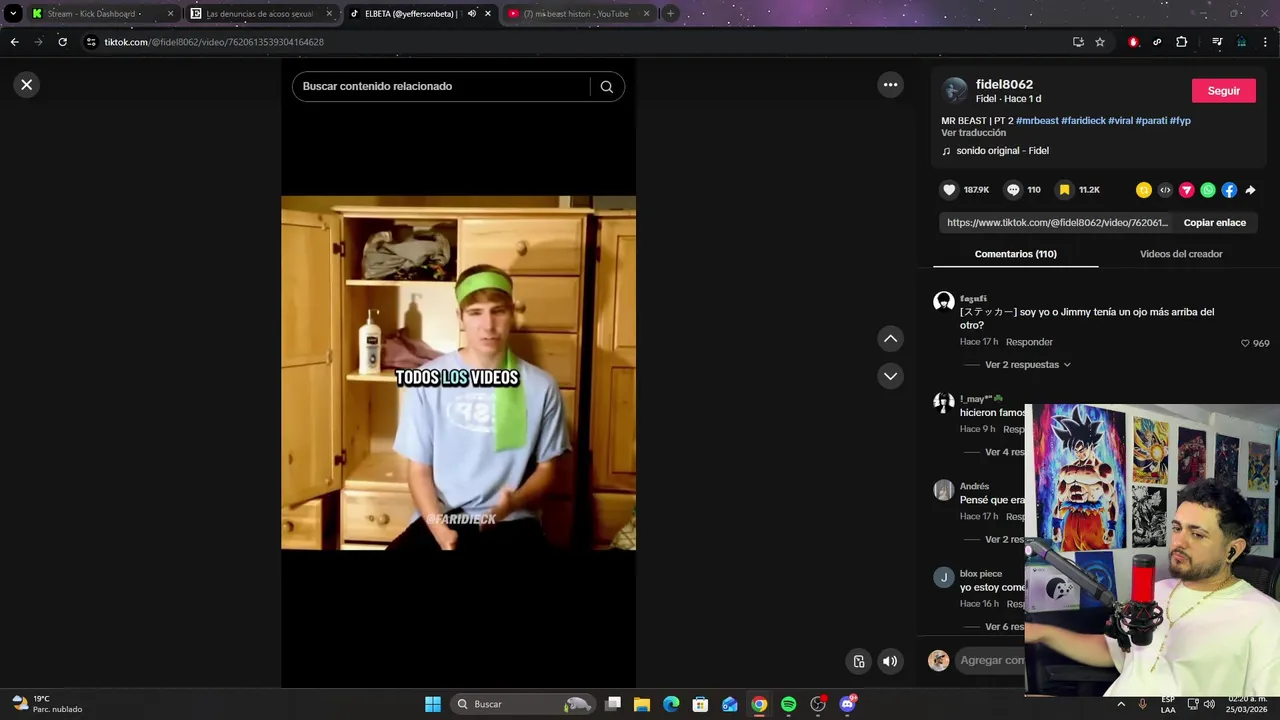This screenshot has width=1280, height=720.
Task: Click Responder on fagufi's comment
Action: click(1029, 342)
